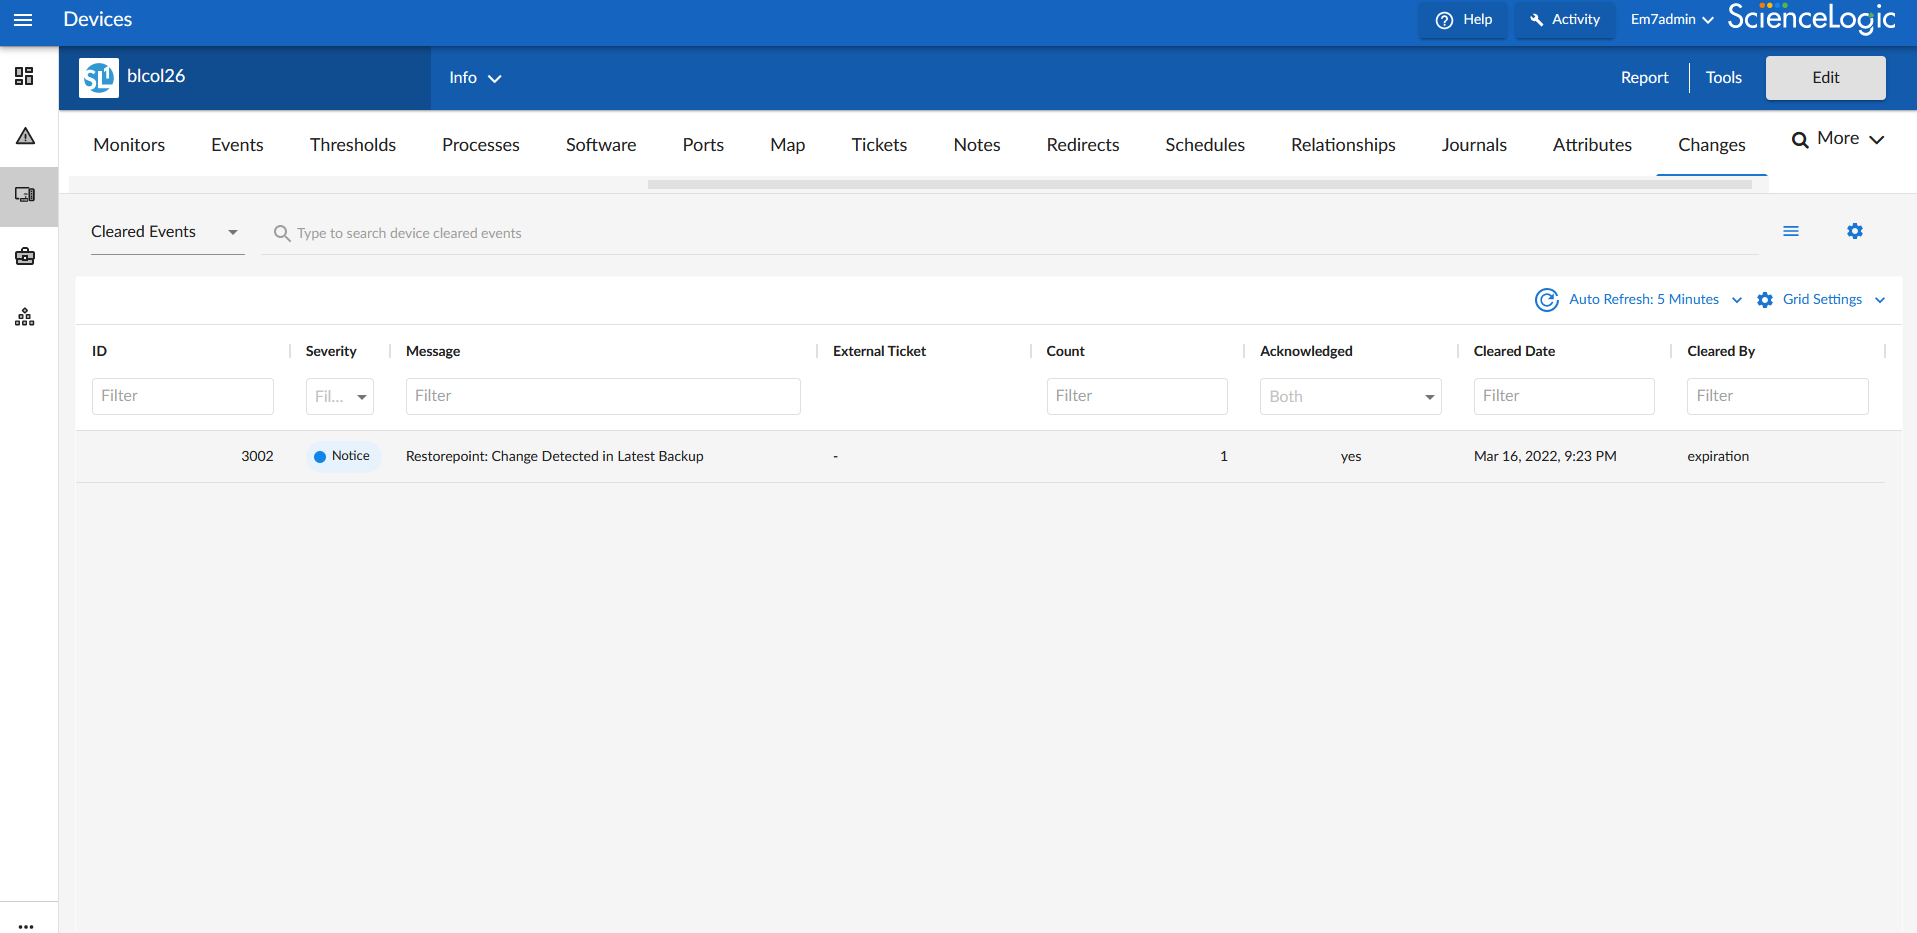Screen dimensions: 1917x933
Task: Click the Edit button
Action: pyautogui.click(x=1825, y=78)
